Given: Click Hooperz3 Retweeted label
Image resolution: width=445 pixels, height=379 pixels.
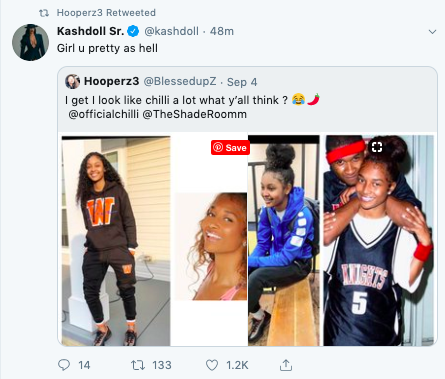Looking at the screenshot, I should coord(106,13).
